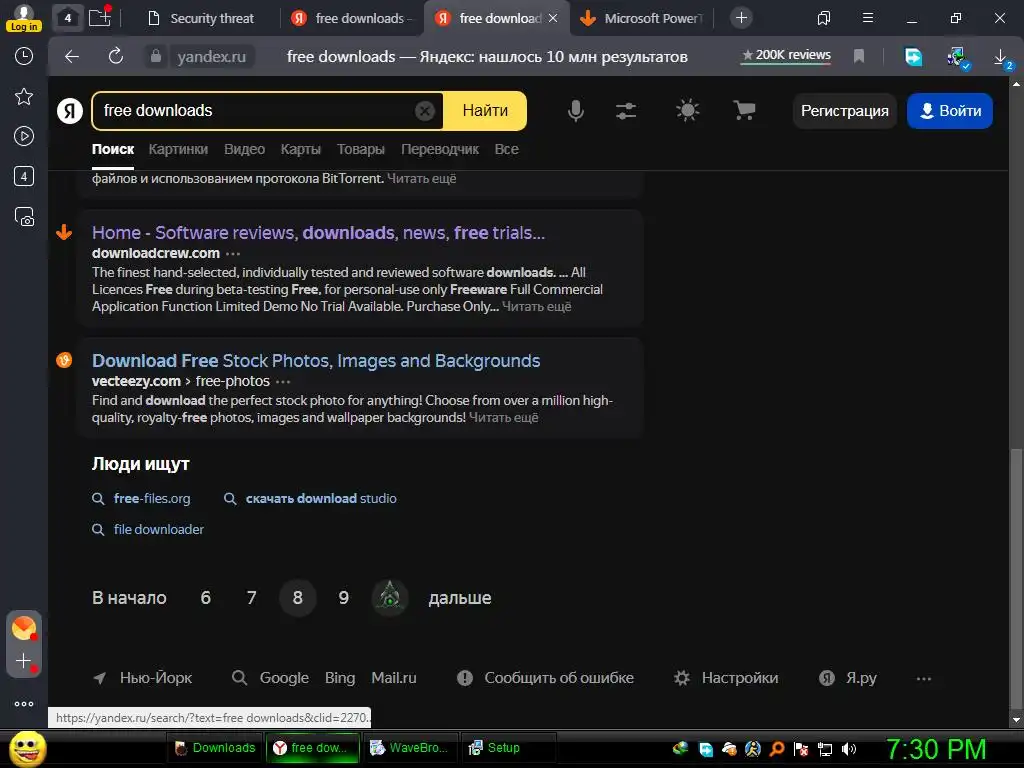The image size is (1024, 768).
Task: Switch to the first free downloads tab
Action: tap(353, 18)
